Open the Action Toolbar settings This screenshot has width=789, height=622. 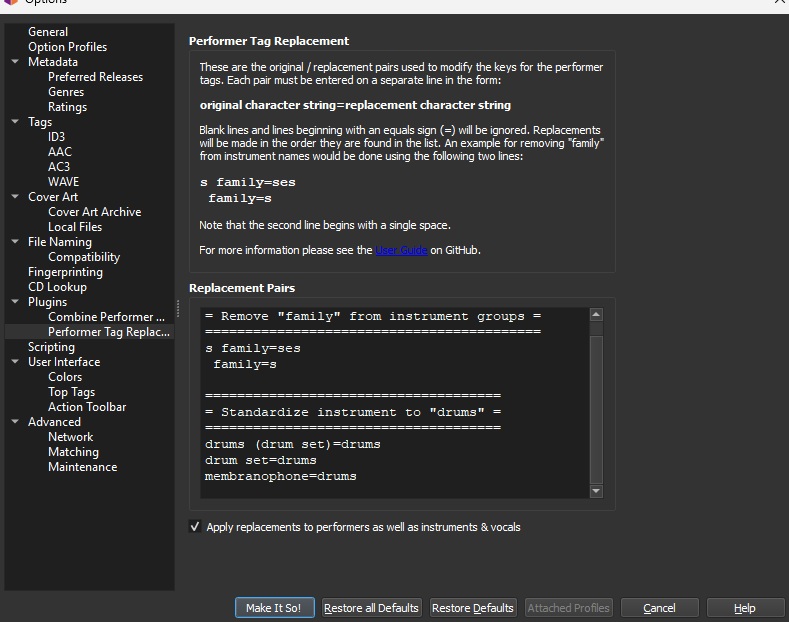[87, 407]
